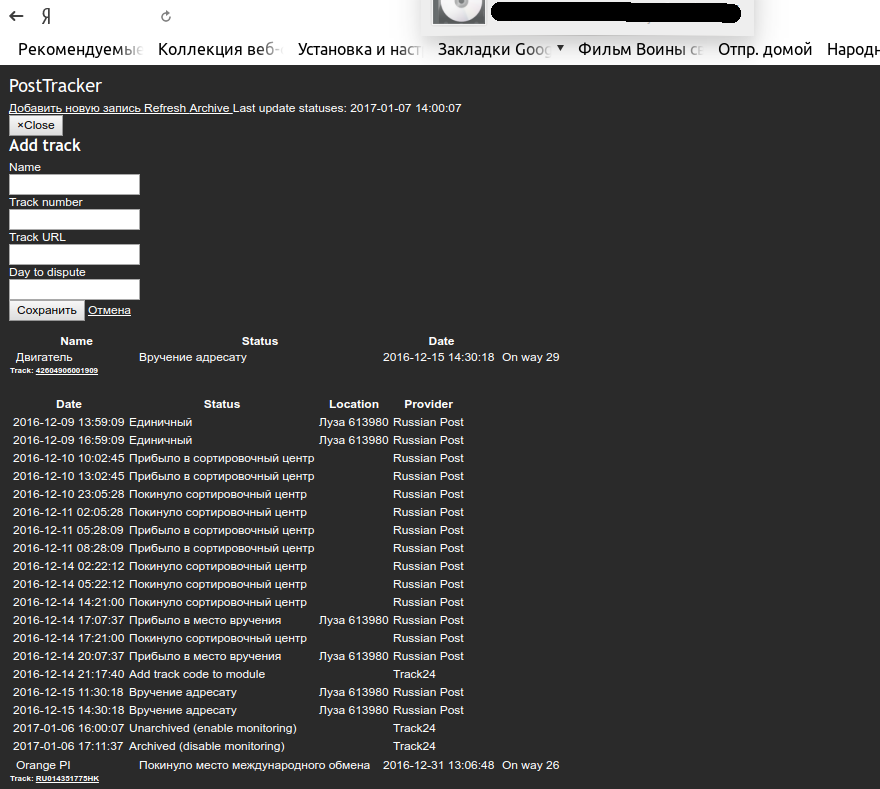Expand the Закладки Goog dropdown arrow
880x789 pixels.
coord(560,48)
